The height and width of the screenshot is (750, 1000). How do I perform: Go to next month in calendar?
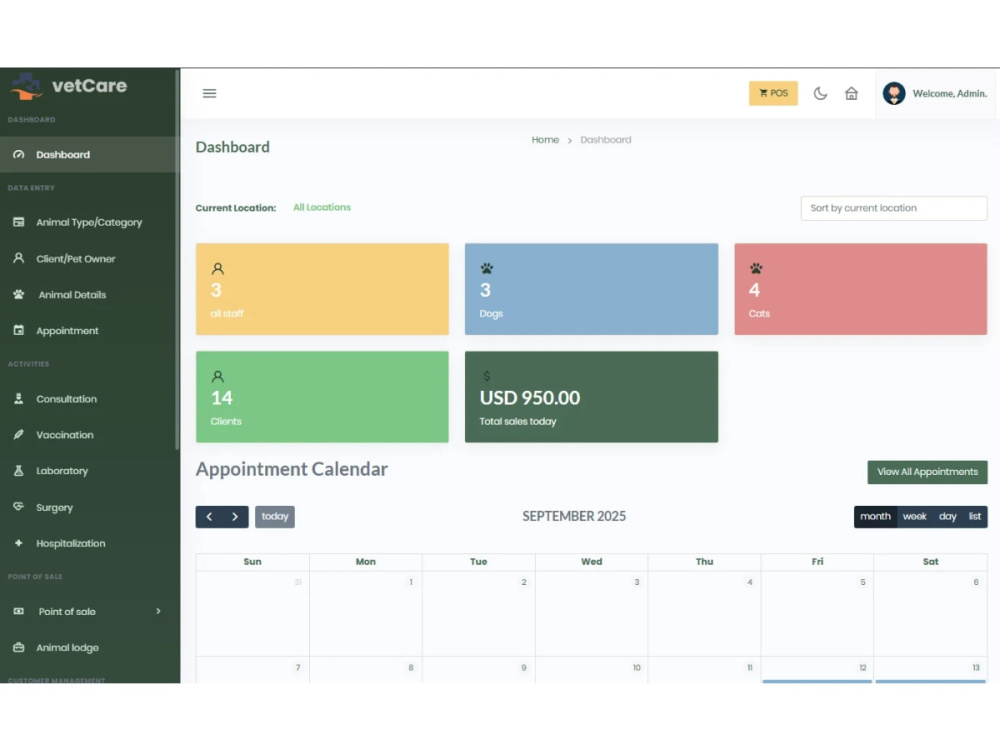point(235,517)
